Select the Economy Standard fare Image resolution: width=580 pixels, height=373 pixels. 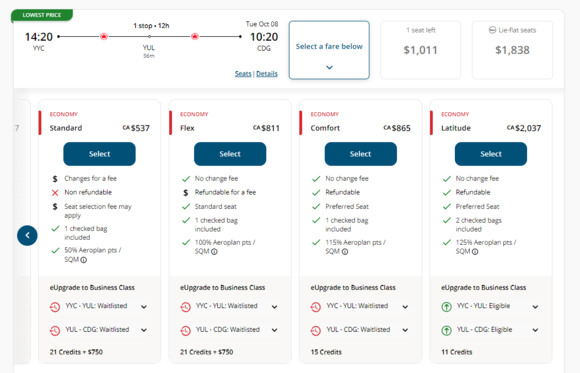(100, 154)
